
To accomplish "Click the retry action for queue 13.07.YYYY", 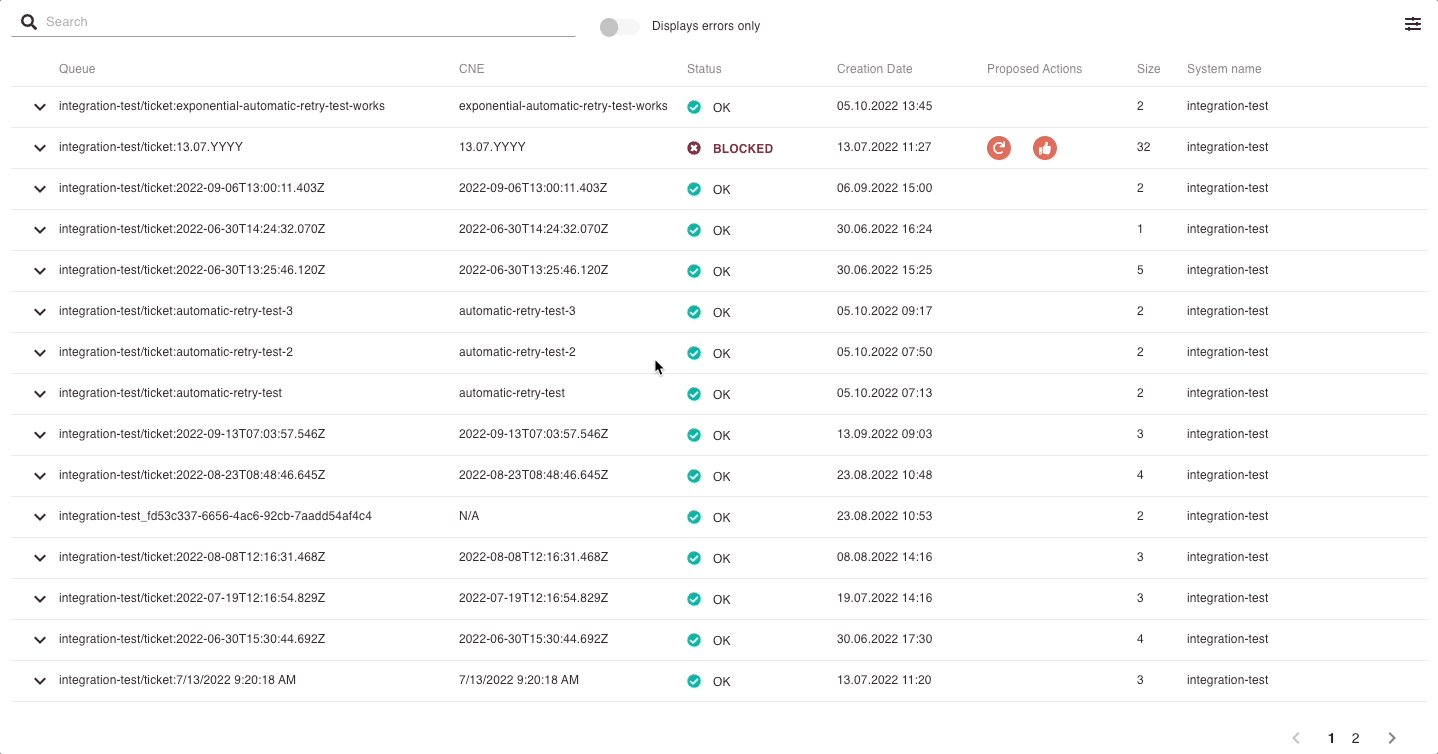I will click(x=998, y=147).
